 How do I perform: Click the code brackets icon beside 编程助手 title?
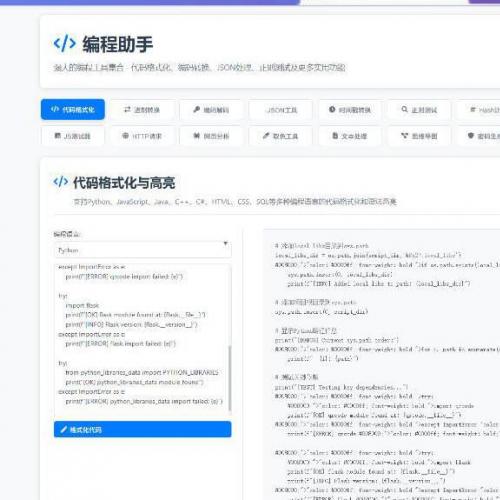pyautogui.click(x=65, y=43)
